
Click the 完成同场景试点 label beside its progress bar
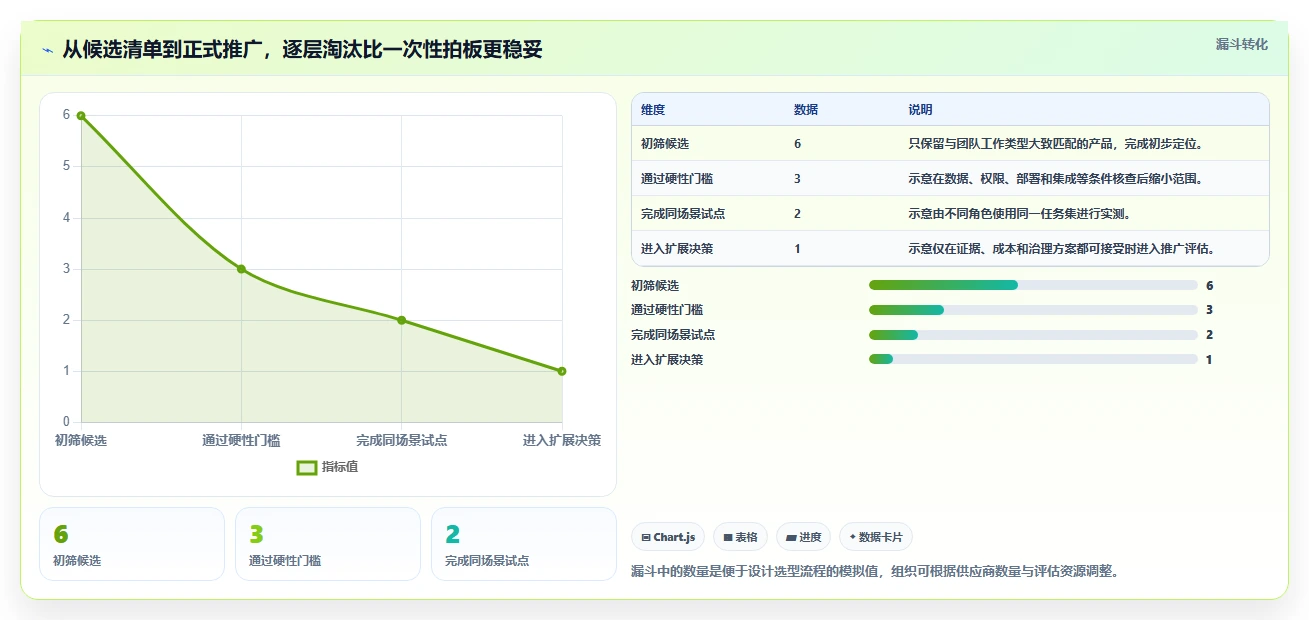pos(673,335)
